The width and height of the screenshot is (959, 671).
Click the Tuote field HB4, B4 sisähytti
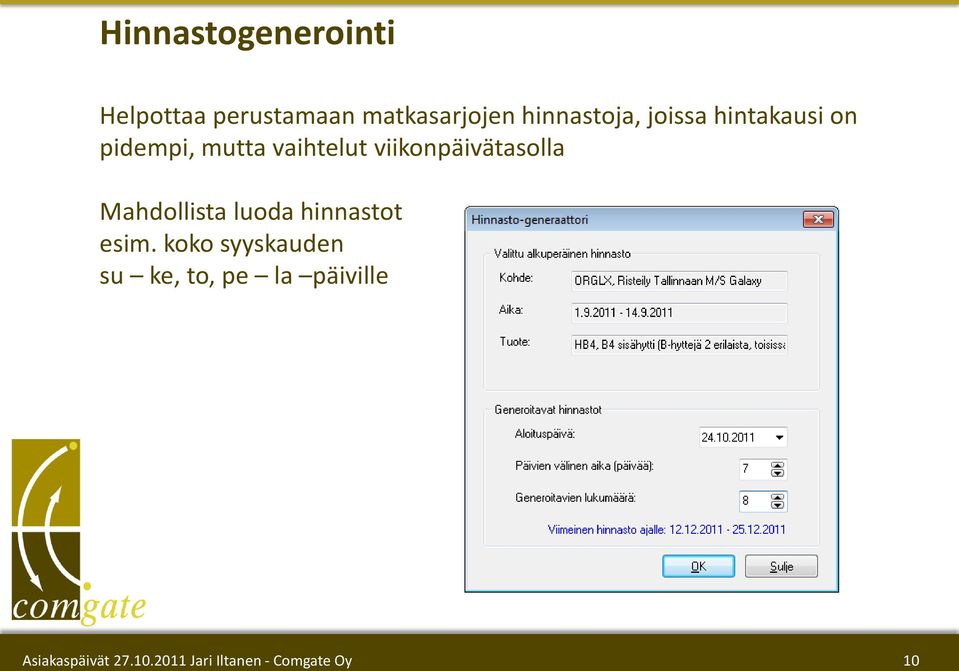click(x=679, y=344)
